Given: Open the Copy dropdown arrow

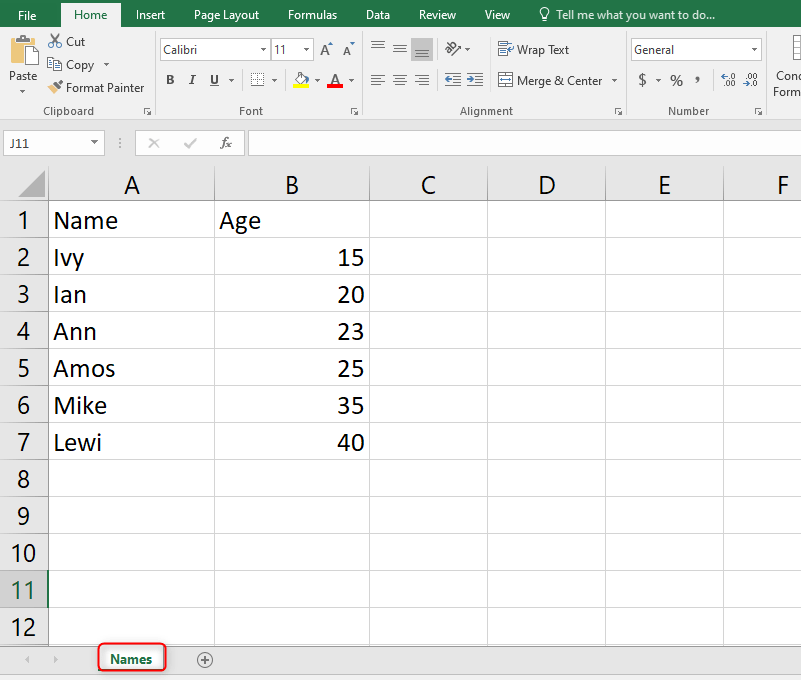Looking at the screenshot, I should [106, 64].
